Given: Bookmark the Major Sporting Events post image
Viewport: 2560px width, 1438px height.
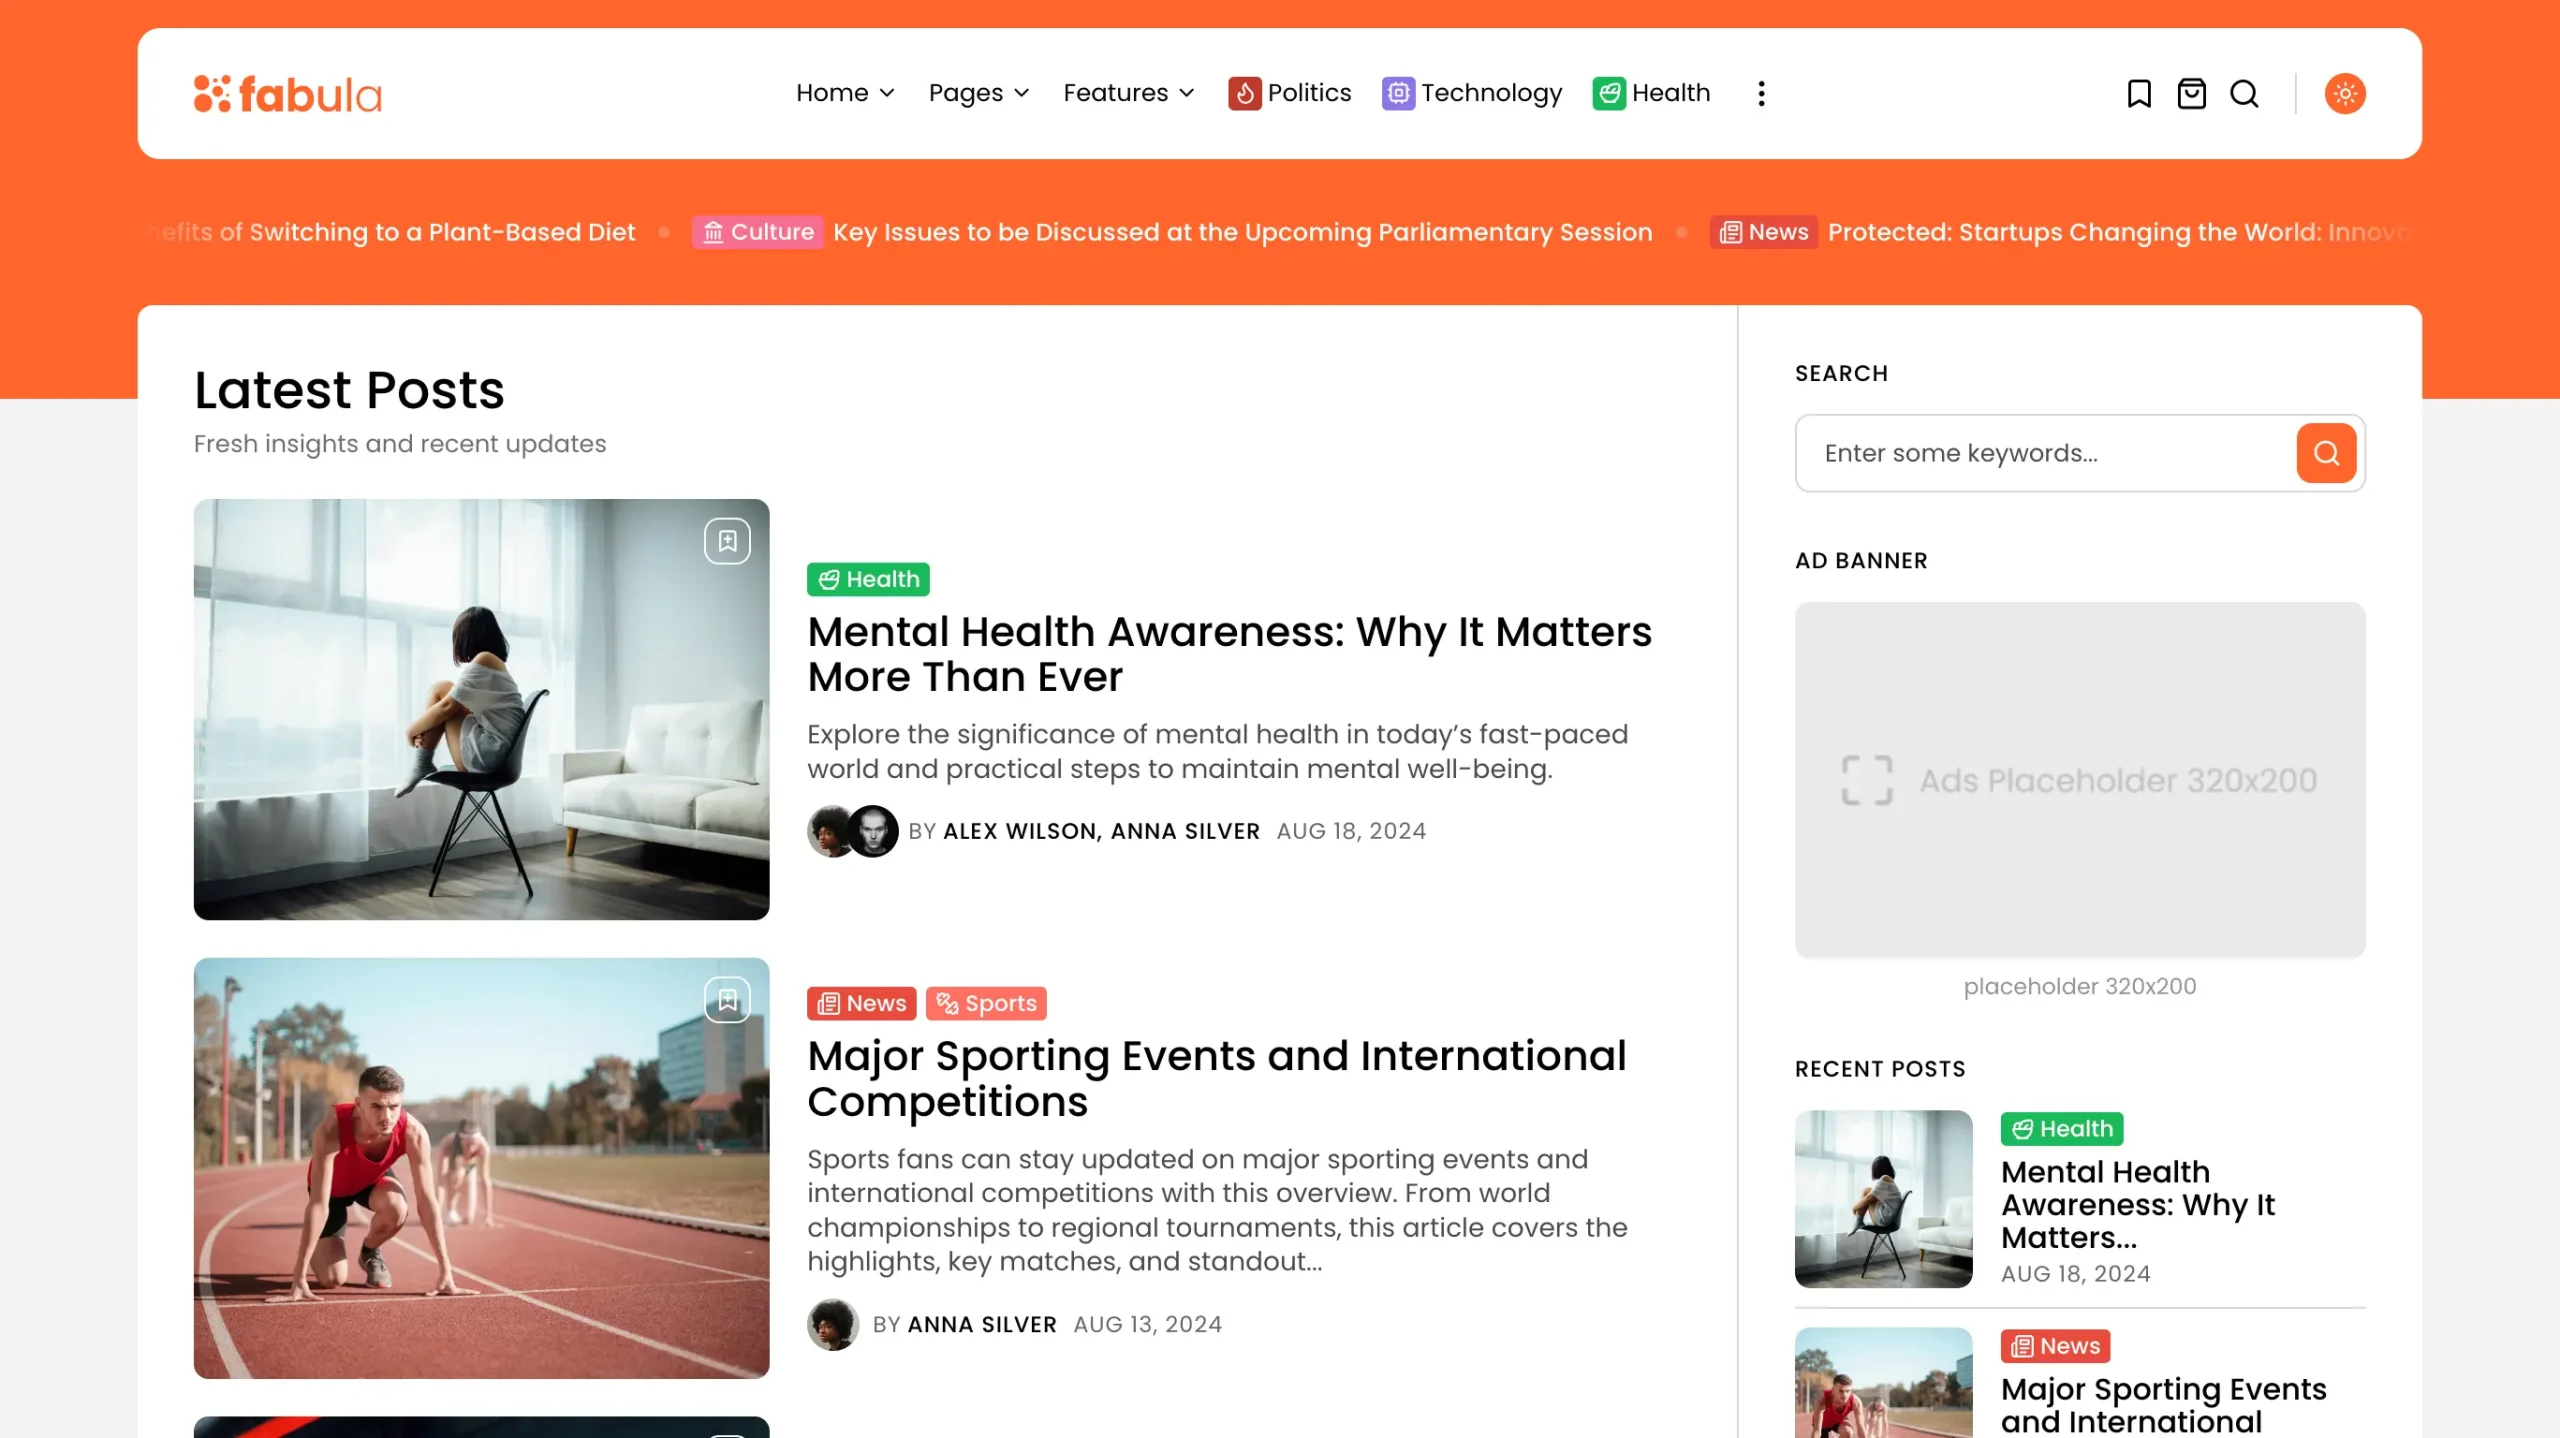Looking at the screenshot, I should pyautogui.click(x=727, y=999).
